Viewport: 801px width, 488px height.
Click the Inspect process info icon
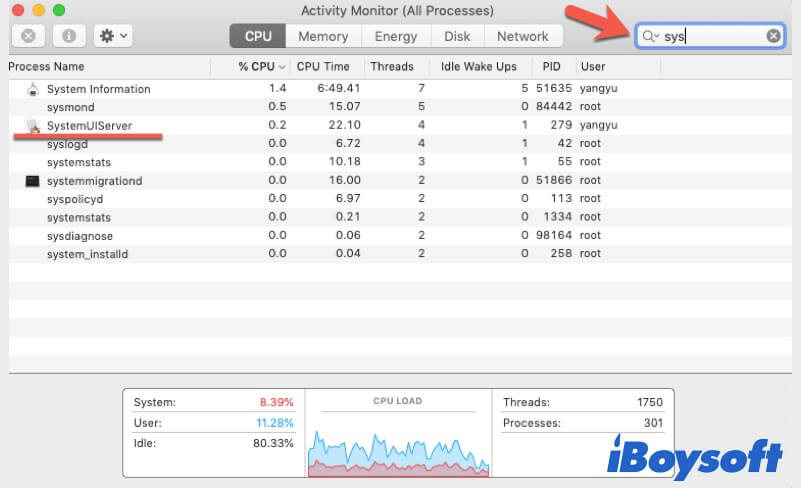click(69, 36)
